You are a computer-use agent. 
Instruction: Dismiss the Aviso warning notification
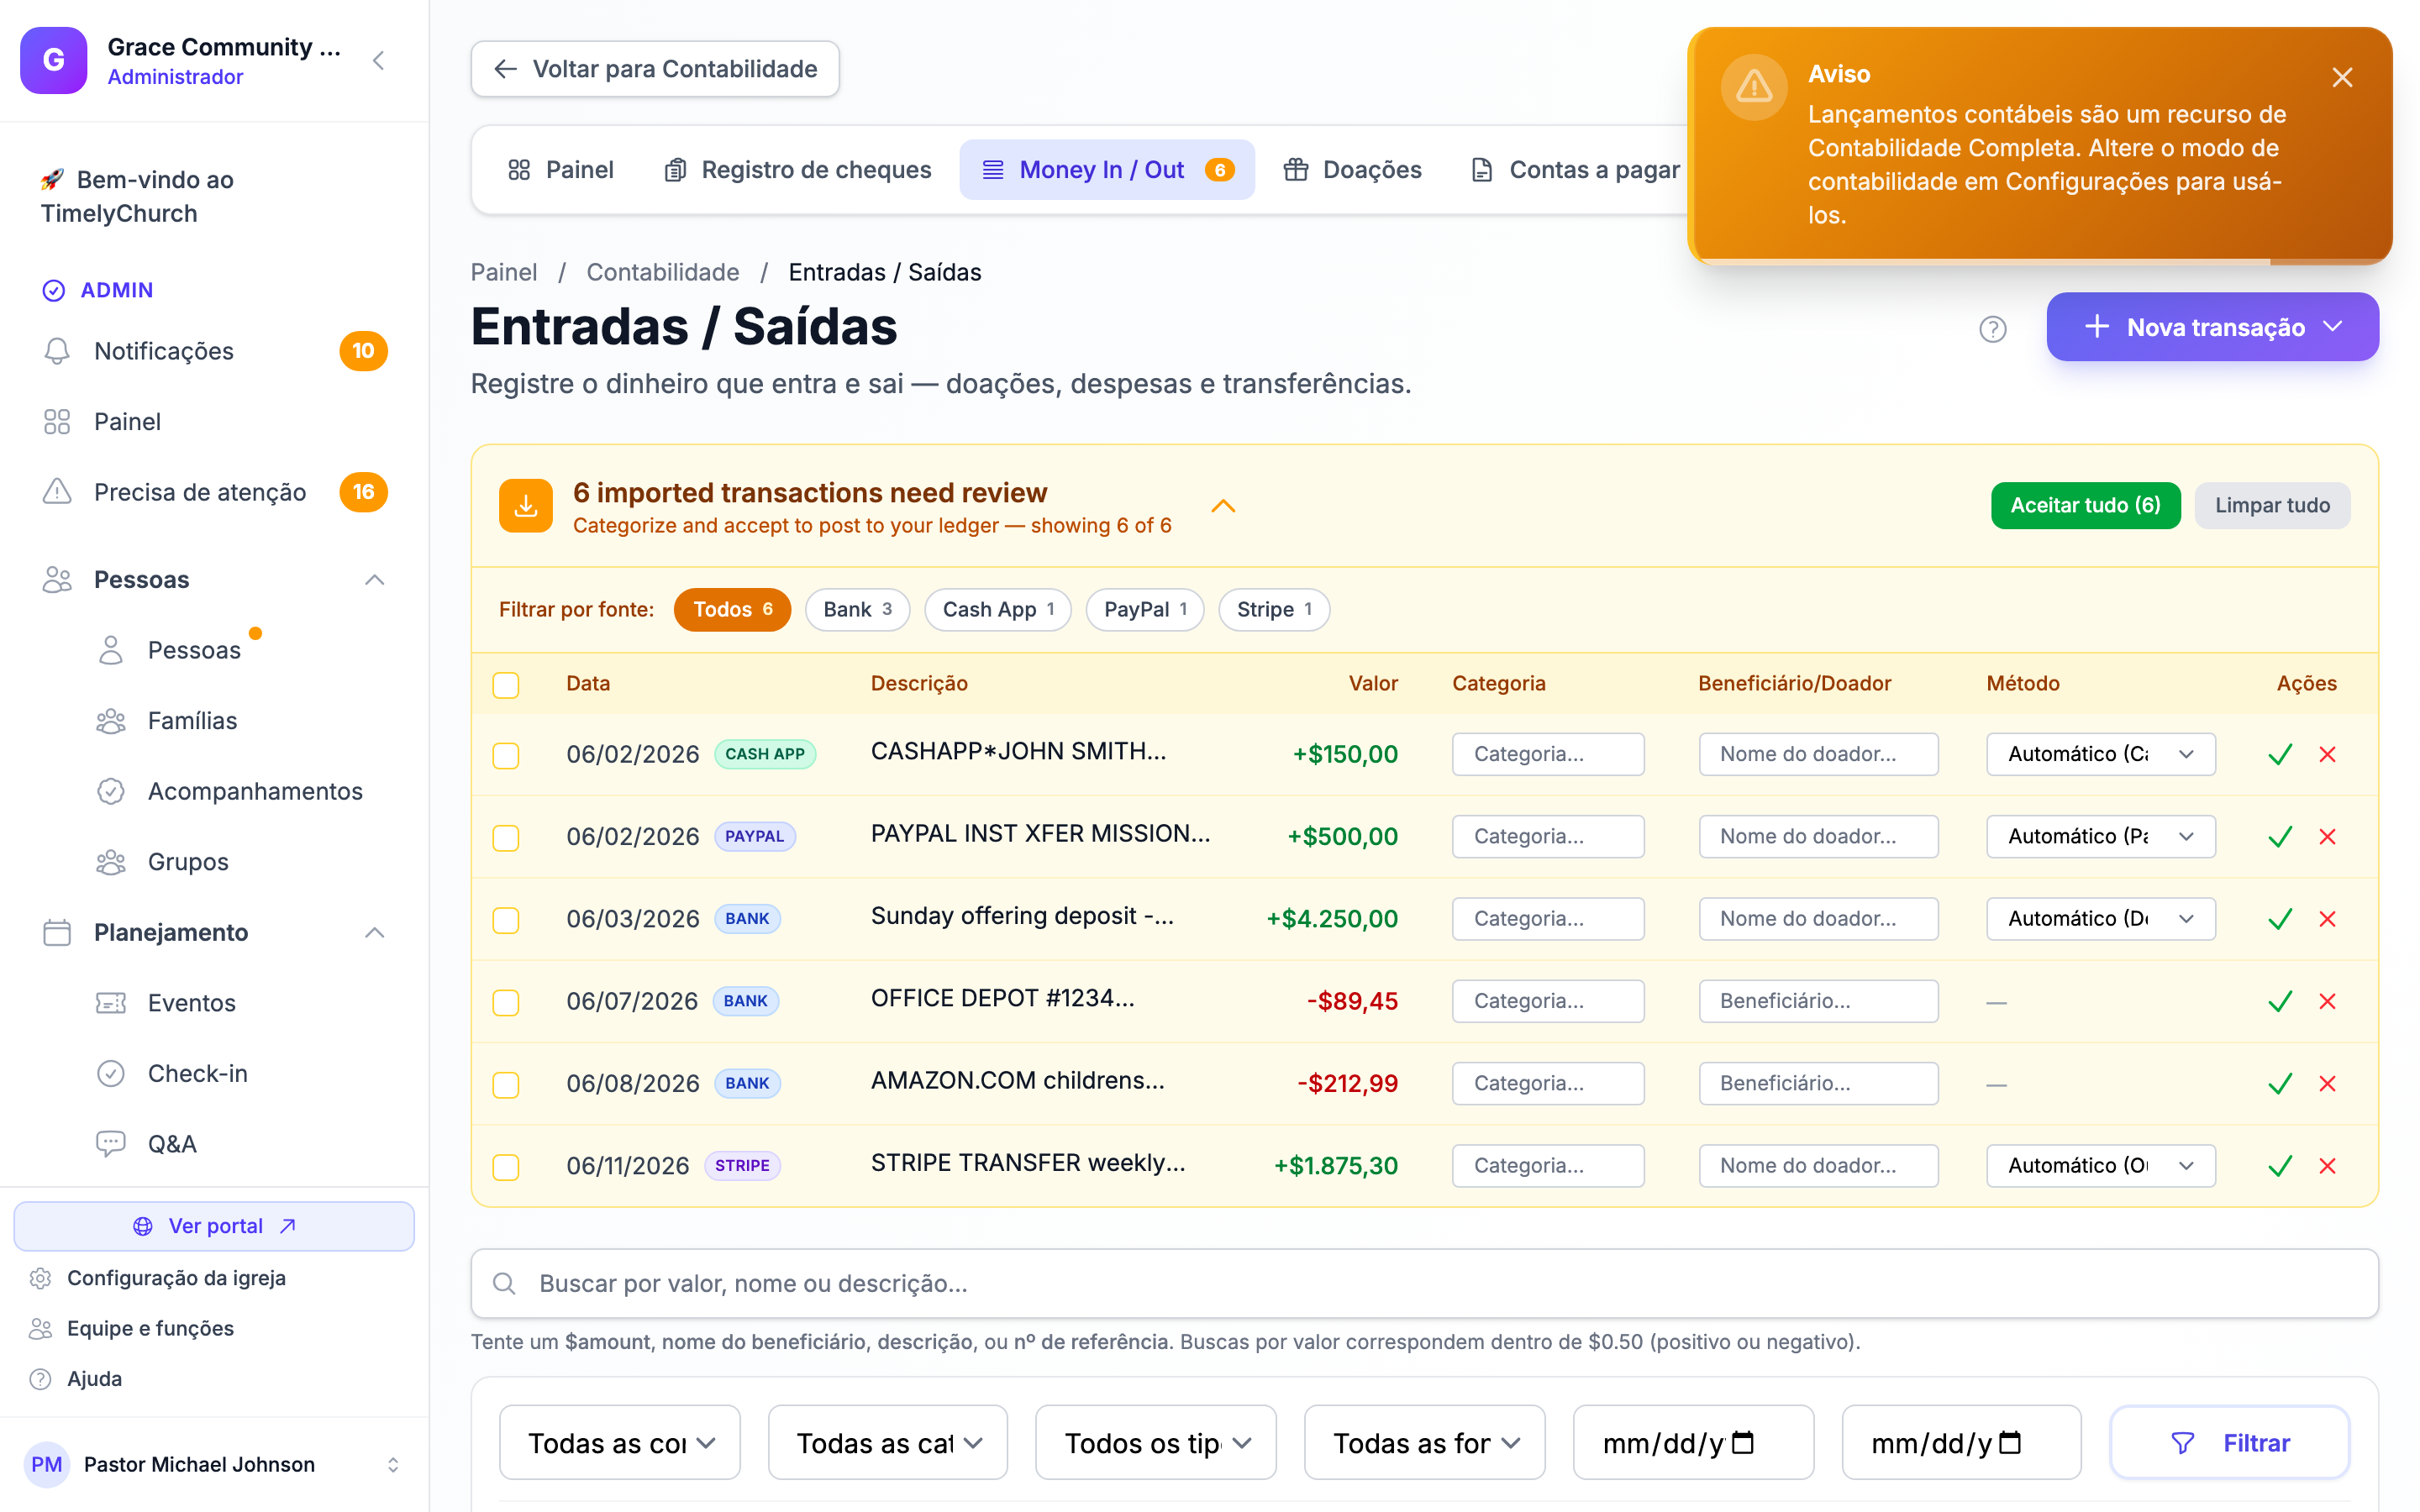[2341, 78]
